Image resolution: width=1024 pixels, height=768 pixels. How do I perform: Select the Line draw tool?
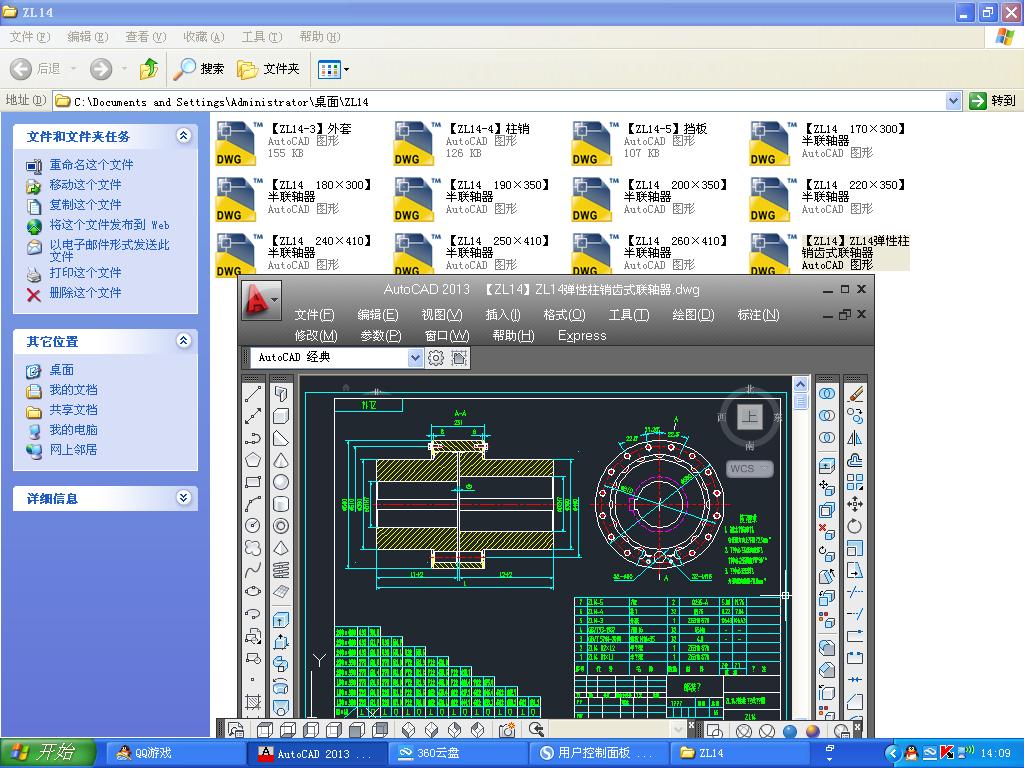(x=253, y=393)
